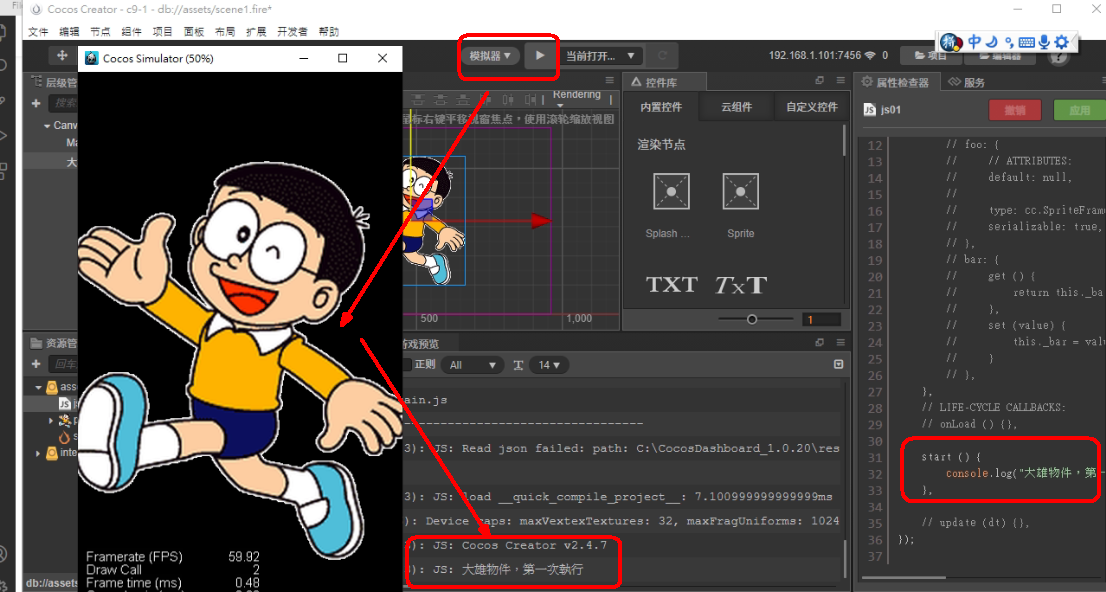This screenshot has width=1106, height=592.
Task: Open the 模拟器 preview platform dropdown
Action: (x=490, y=56)
